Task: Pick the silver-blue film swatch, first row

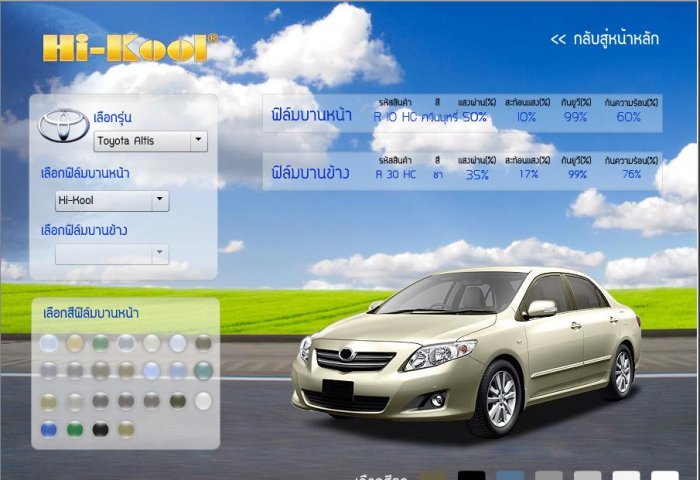Action: pos(126,343)
